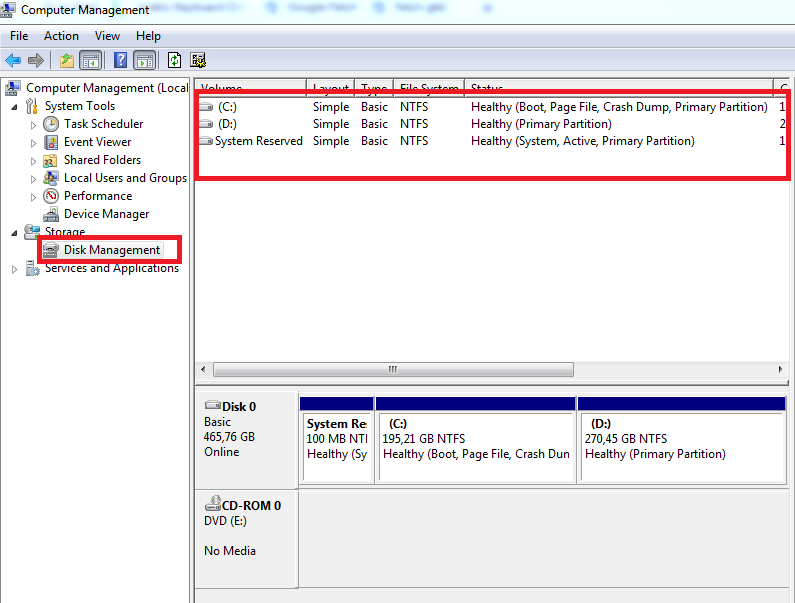This screenshot has height=603, width=795.
Task: Click the Refresh toolbar icon
Action: pos(174,60)
